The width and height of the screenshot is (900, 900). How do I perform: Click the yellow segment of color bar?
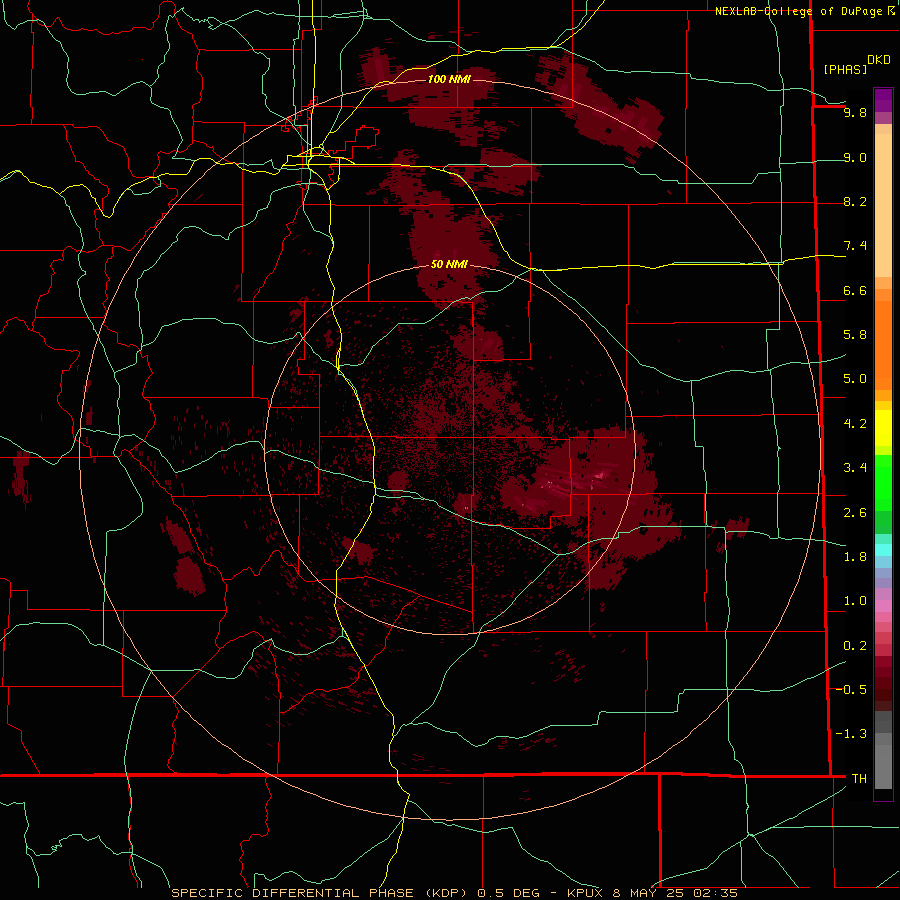[x=883, y=428]
